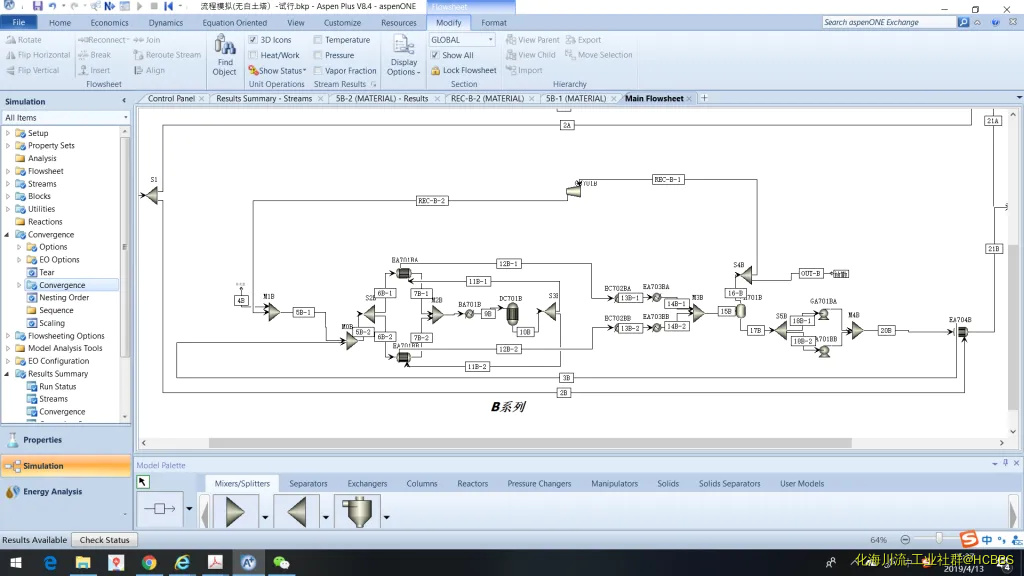Image resolution: width=1024 pixels, height=576 pixels.
Task: Click the Windows Start button
Action: coord(16,562)
